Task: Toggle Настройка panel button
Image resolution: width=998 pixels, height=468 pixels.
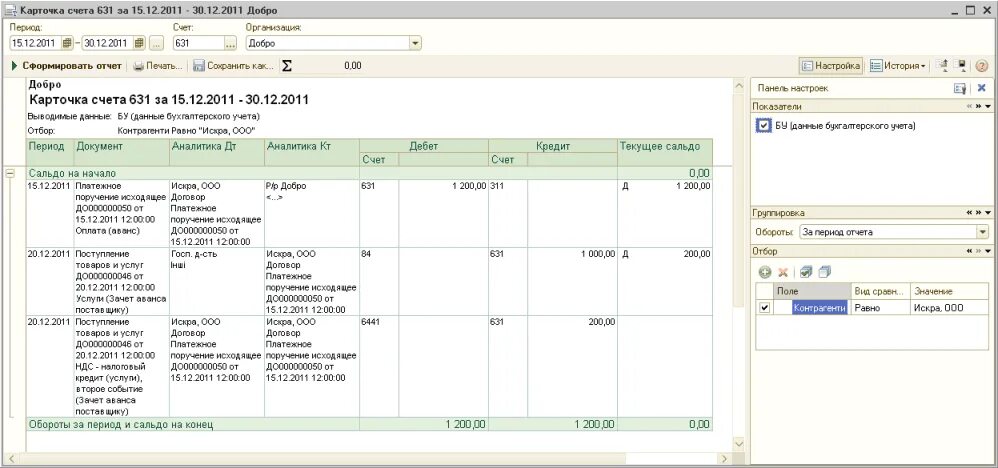Action: click(831, 66)
